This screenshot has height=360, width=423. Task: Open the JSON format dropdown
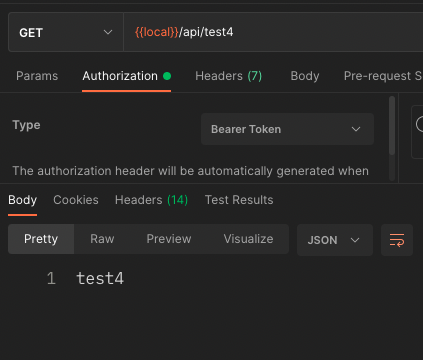(335, 240)
